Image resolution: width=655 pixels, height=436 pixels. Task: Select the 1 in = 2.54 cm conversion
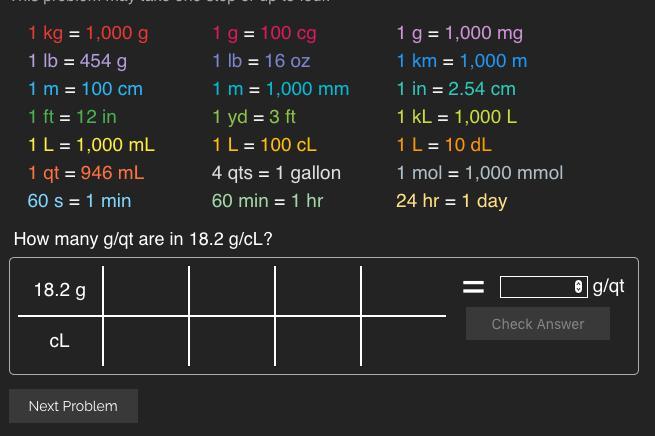[x=456, y=89]
